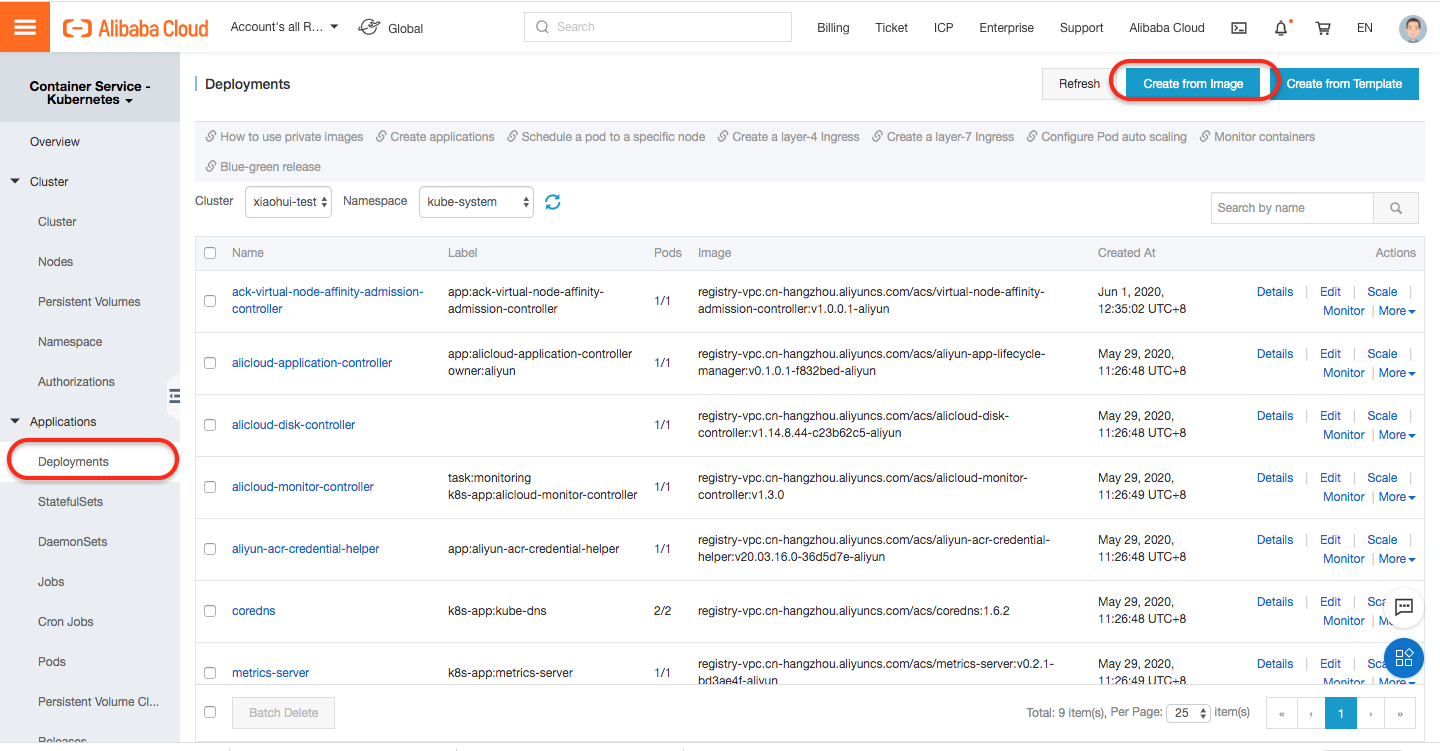Check the metrics-server row checkbox
This screenshot has height=751, width=1440.
coord(210,673)
